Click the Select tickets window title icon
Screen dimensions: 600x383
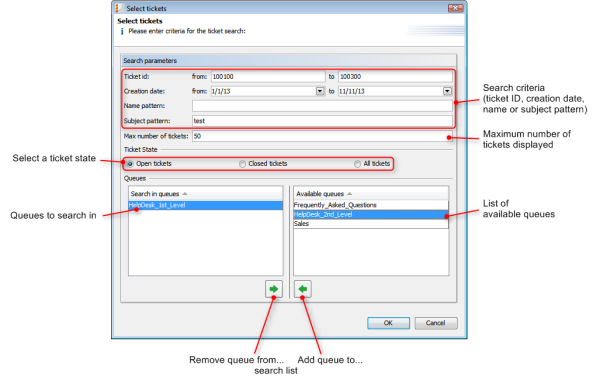(119, 8)
